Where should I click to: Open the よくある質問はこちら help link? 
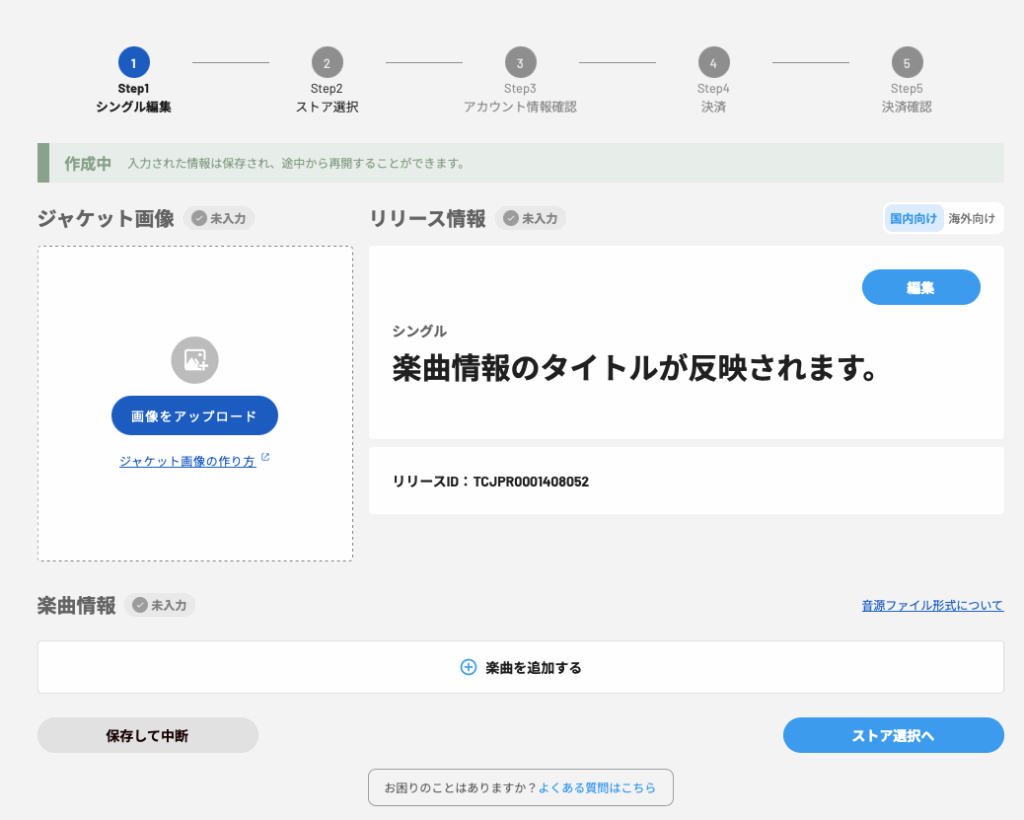(596, 788)
